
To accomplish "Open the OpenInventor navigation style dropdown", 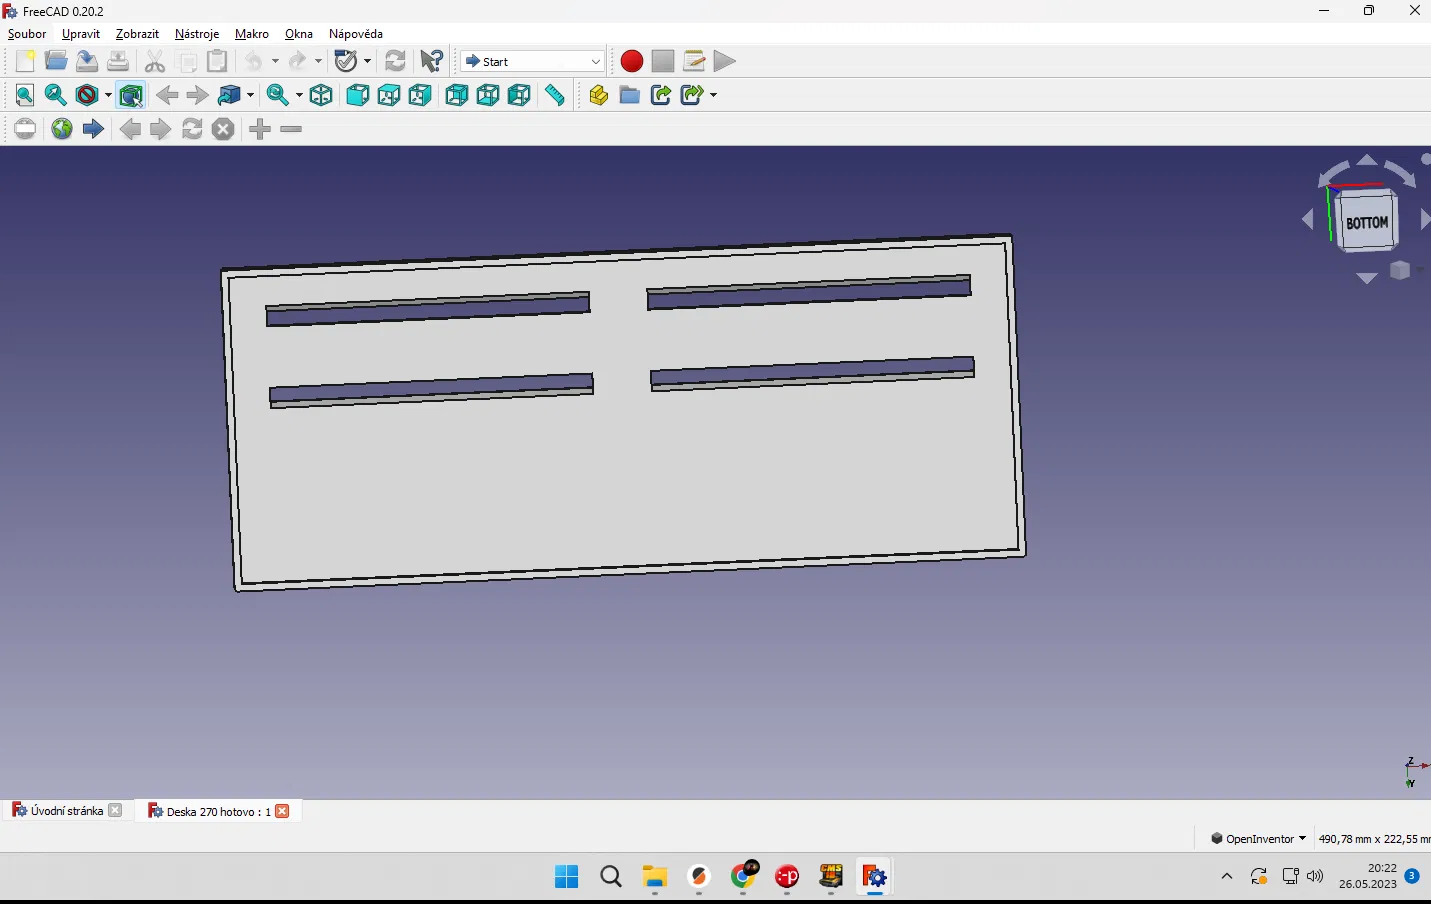I will (x=1258, y=838).
